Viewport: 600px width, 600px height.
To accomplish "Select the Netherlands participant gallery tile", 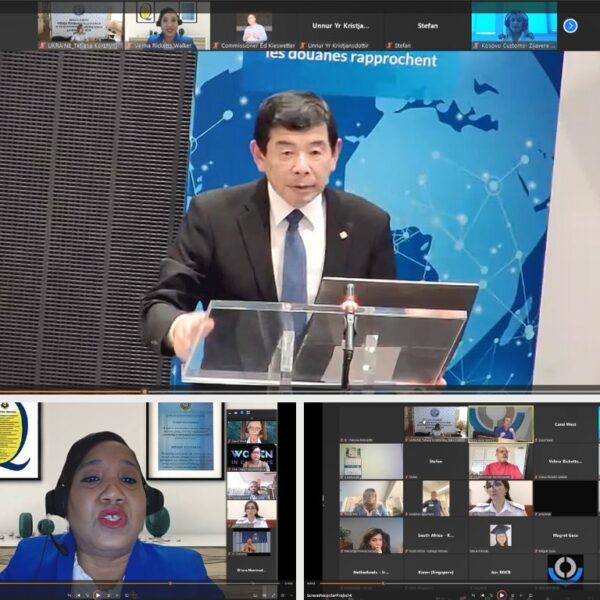I will tap(371, 572).
